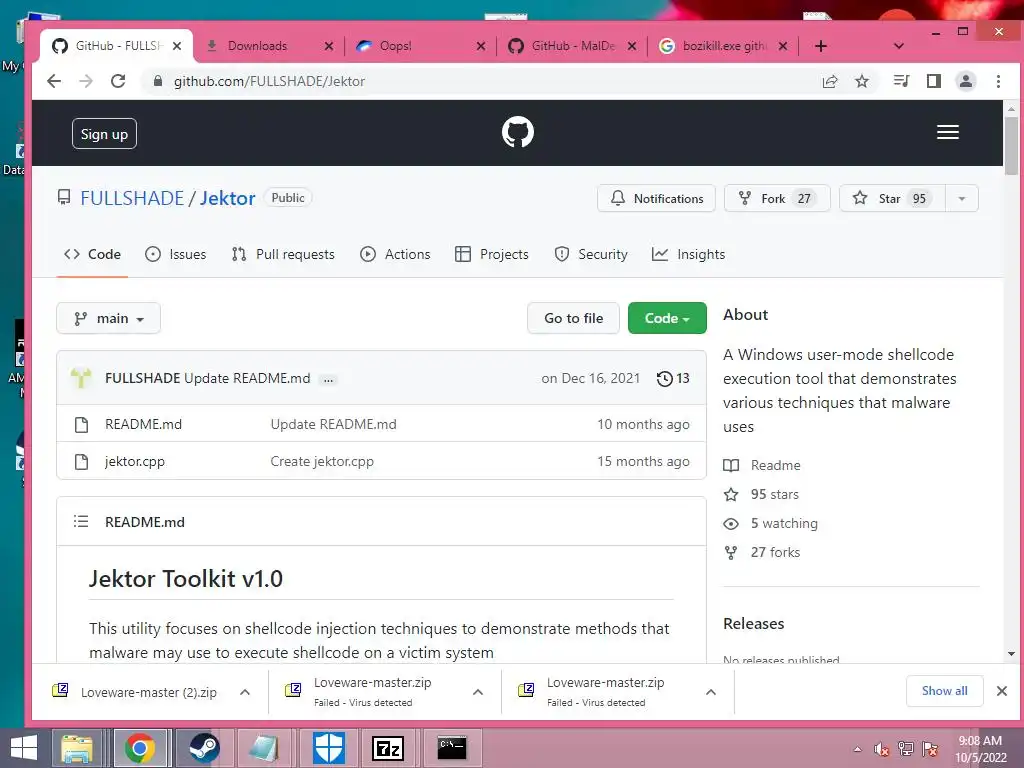Open the Create jektor.cpp commit message
Image resolution: width=1024 pixels, height=768 pixels.
click(x=322, y=461)
